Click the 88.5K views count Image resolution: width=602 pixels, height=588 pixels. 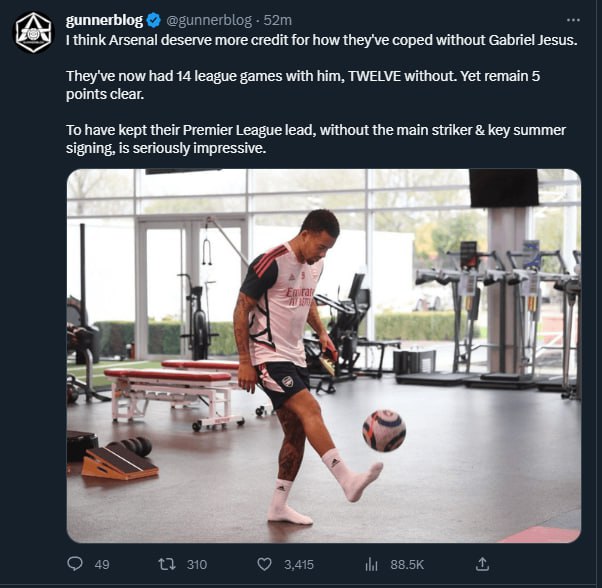(x=407, y=564)
